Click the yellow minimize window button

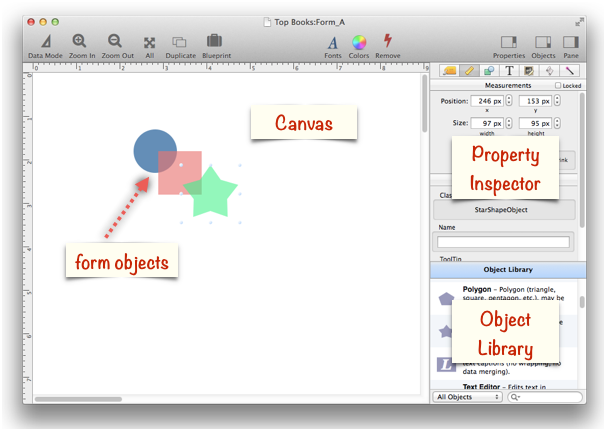[x=43, y=22]
